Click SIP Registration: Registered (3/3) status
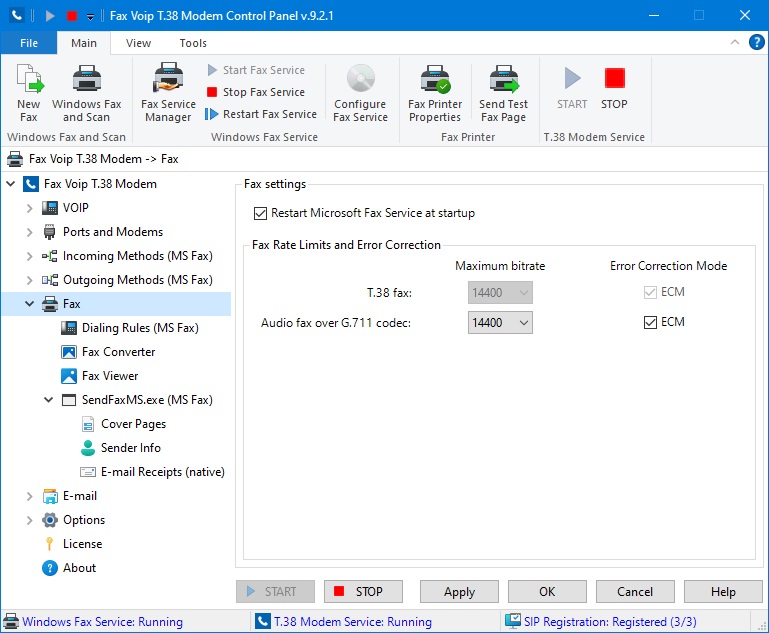 tap(610, 622)
